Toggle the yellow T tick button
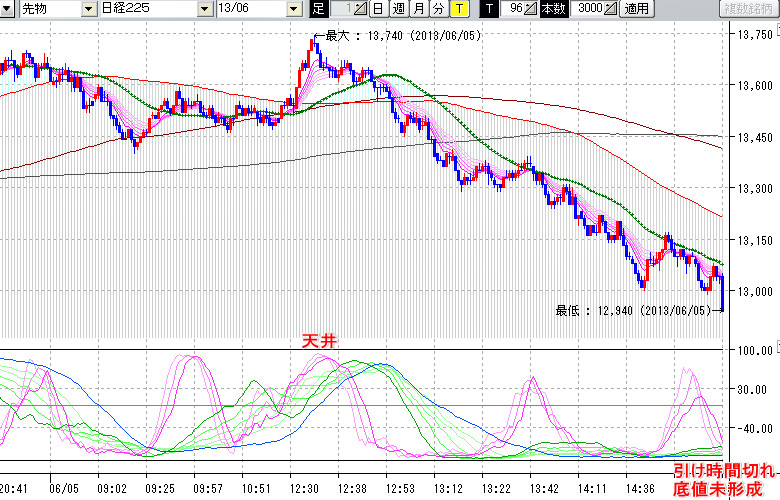The height and width of the screenshot is (500, 780). point(458,9)
